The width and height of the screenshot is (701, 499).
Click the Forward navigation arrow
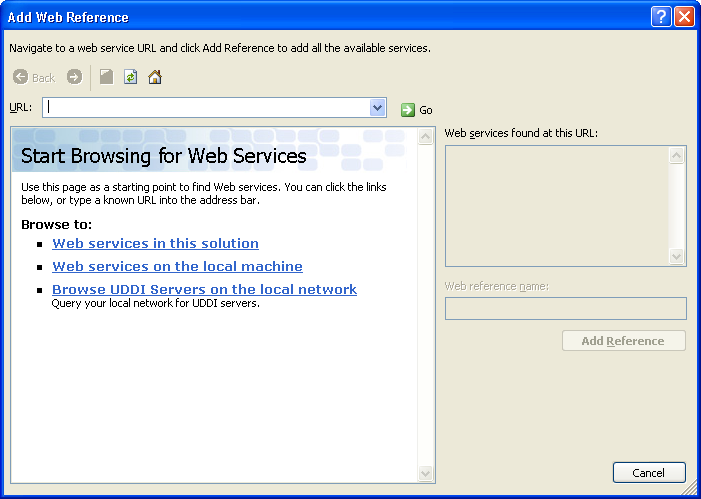pos(74,77)
